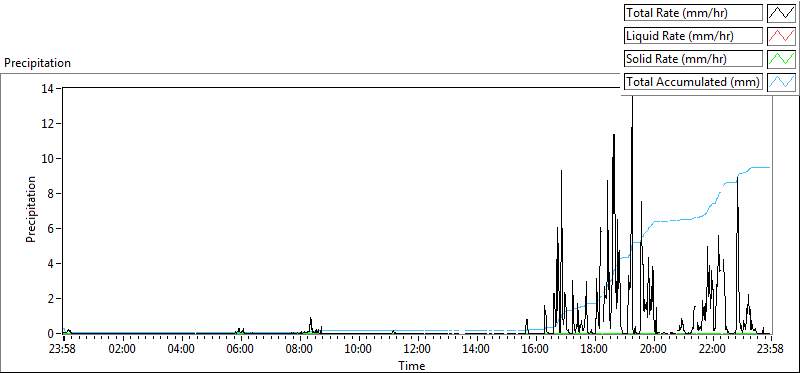Open the black Total Rate plot style swatch
Screen dimensions: 800x373
click(782, 13)
